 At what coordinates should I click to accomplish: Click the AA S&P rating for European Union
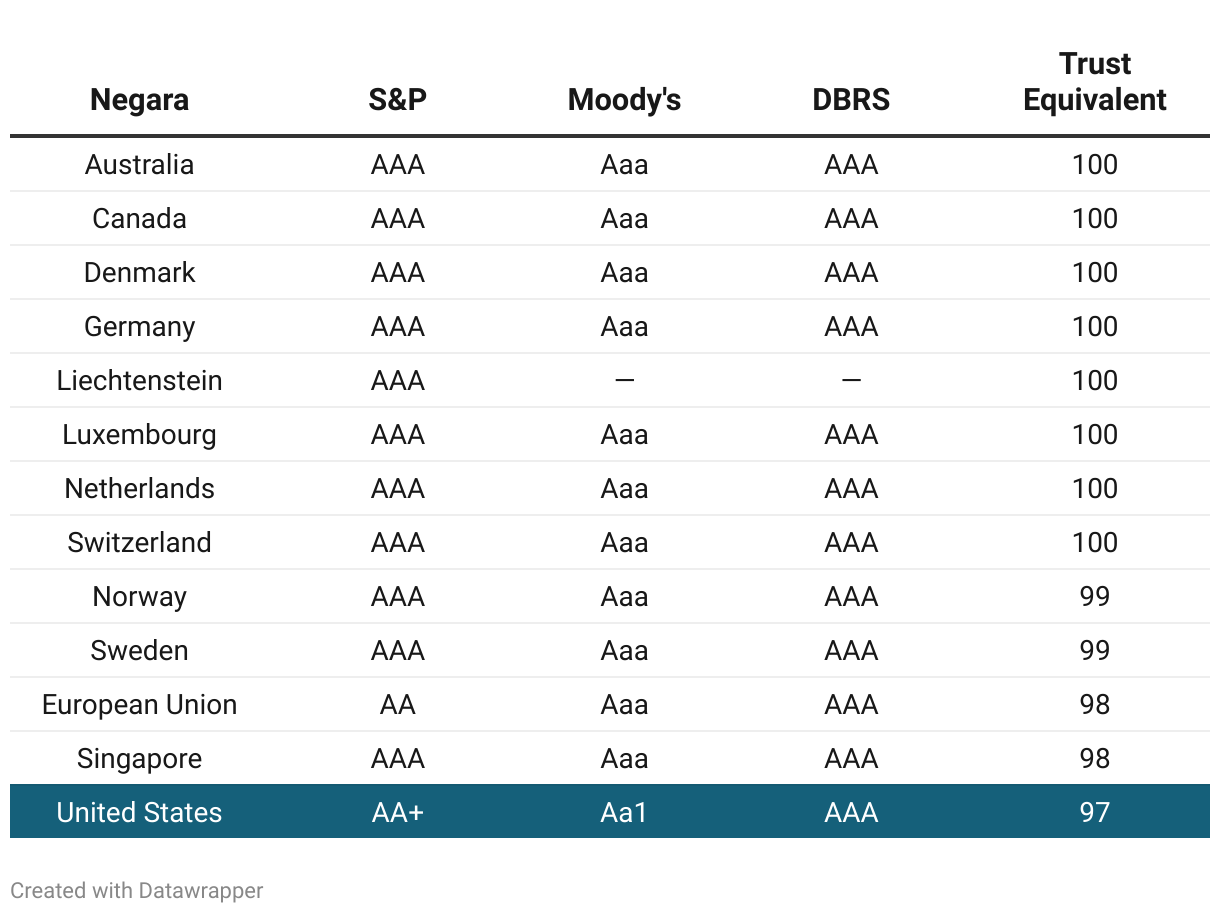tap(397, 705)
